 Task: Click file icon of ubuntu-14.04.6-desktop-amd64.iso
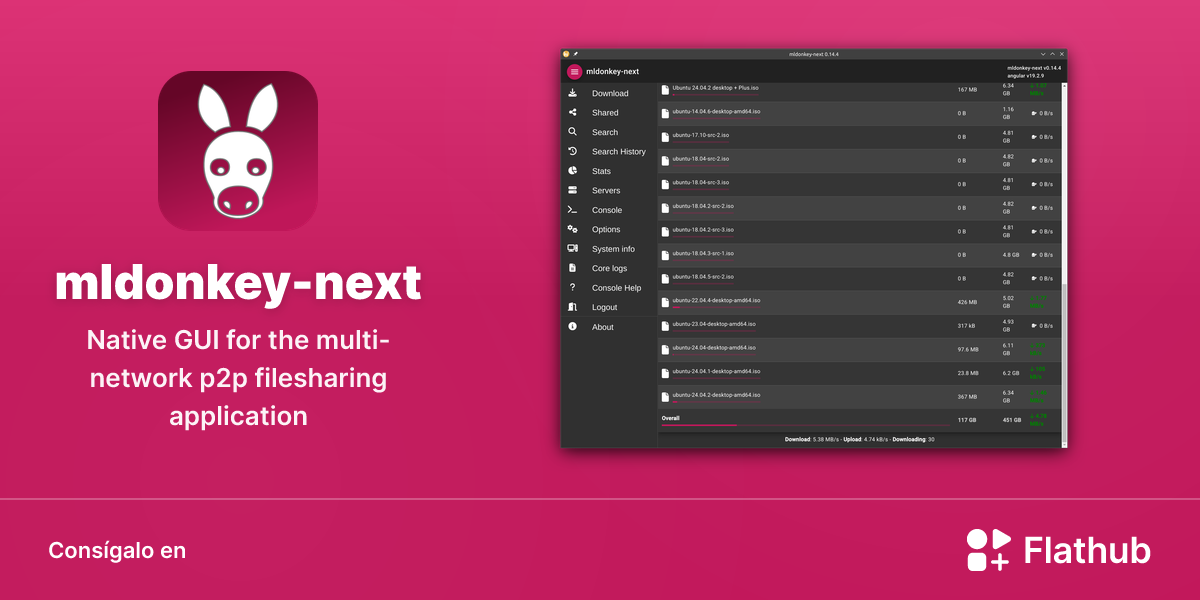[665, 113]
